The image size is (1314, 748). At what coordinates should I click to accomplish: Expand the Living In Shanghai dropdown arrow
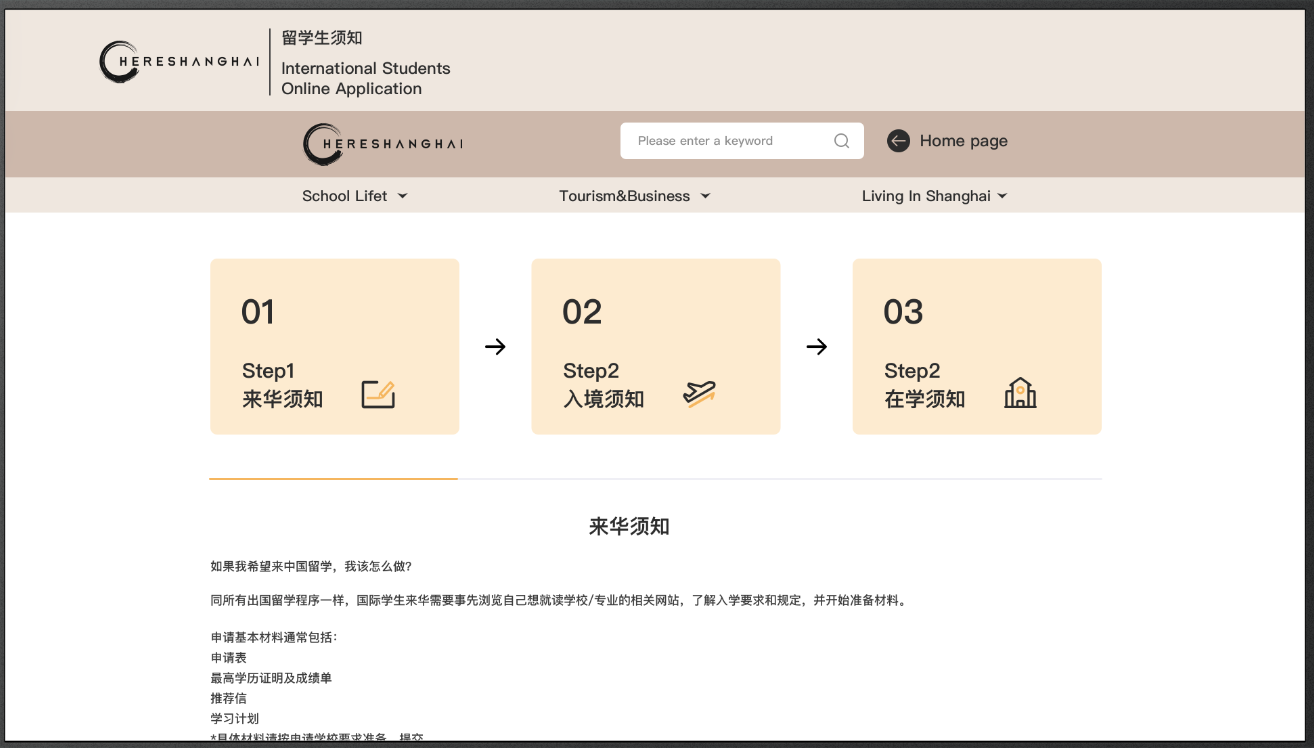pyautogui.click(x=1002, y=196)
